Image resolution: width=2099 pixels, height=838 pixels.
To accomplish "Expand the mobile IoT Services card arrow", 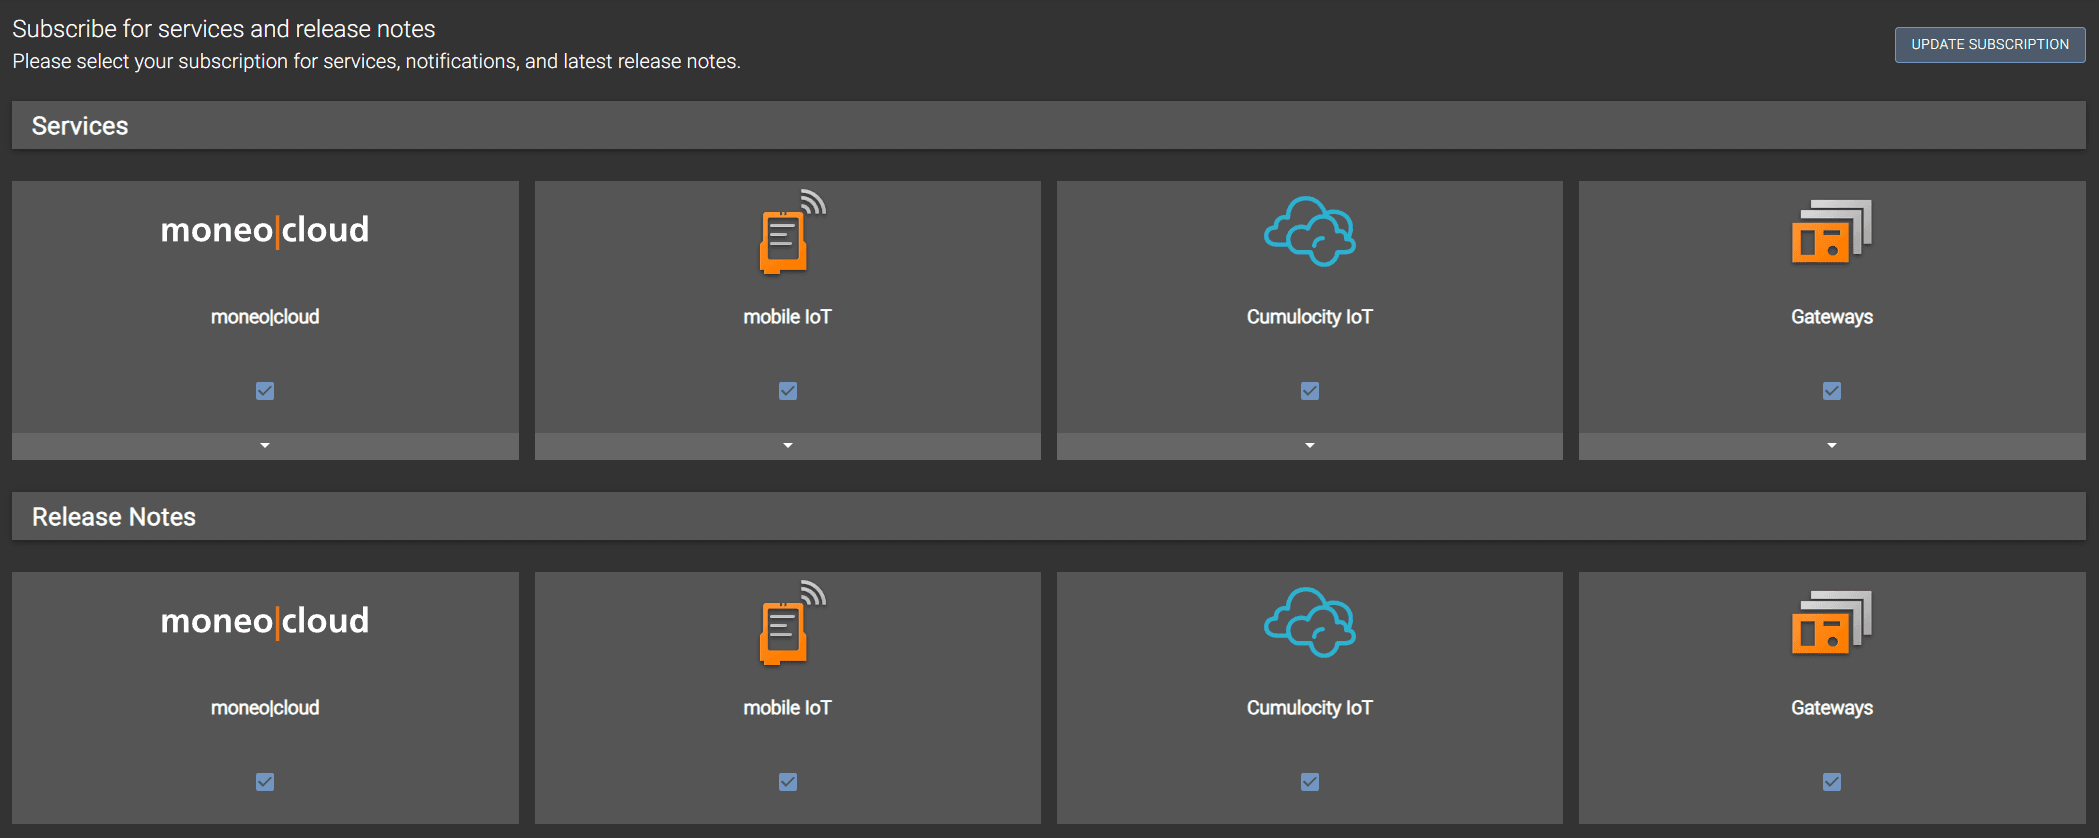I will click(788, 446).
